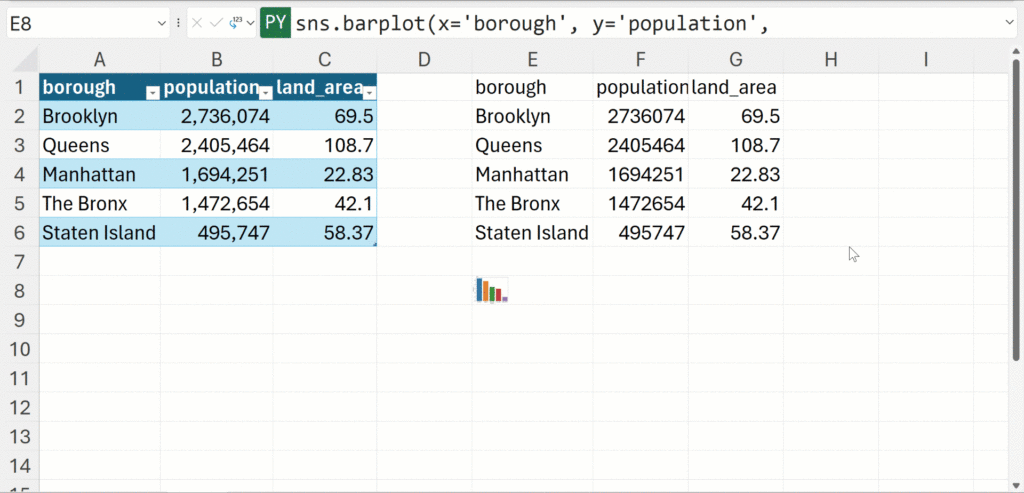Click the Select All corner triangle
Screen dimensions: 1024x493
tap(26, 60)
